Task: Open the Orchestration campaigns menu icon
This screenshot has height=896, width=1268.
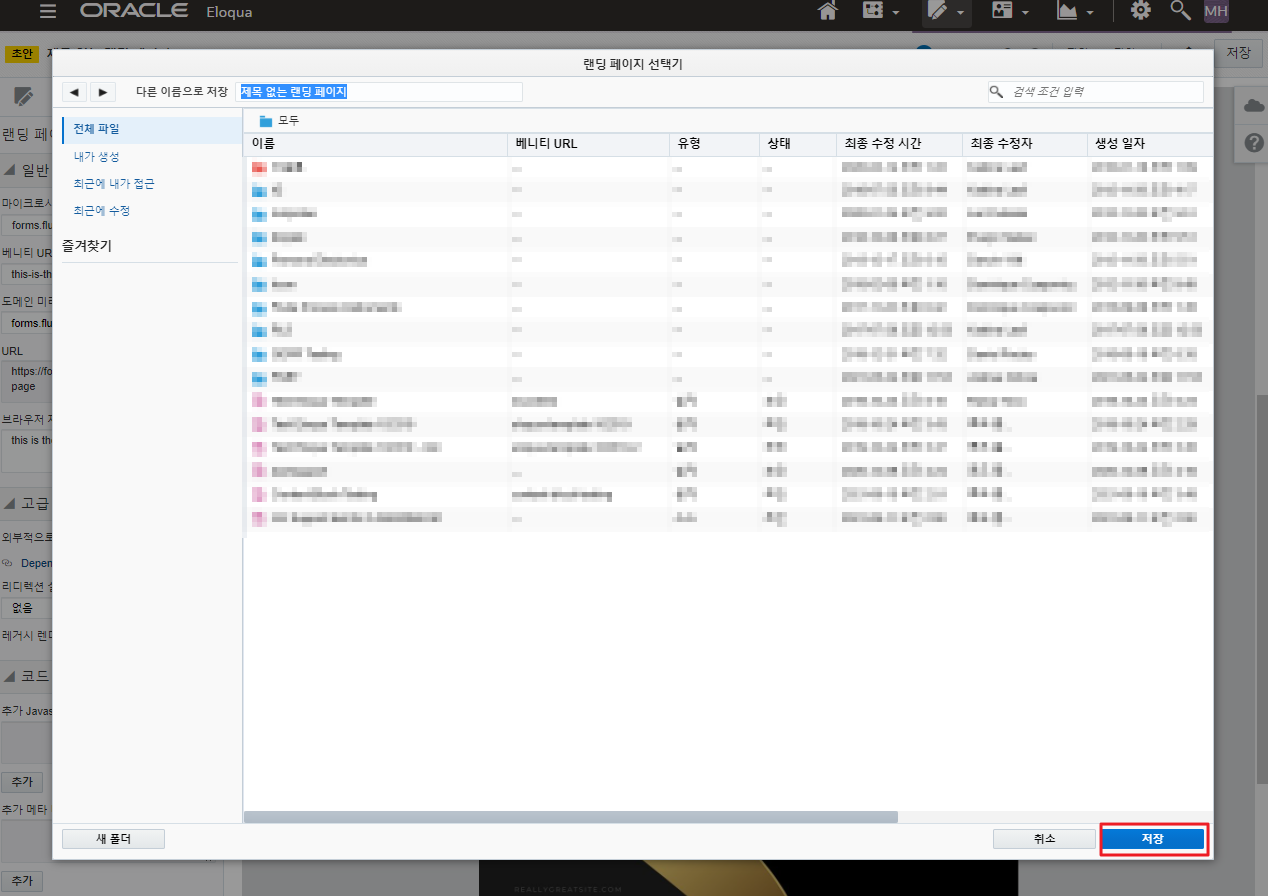Action: pos(872,11)
